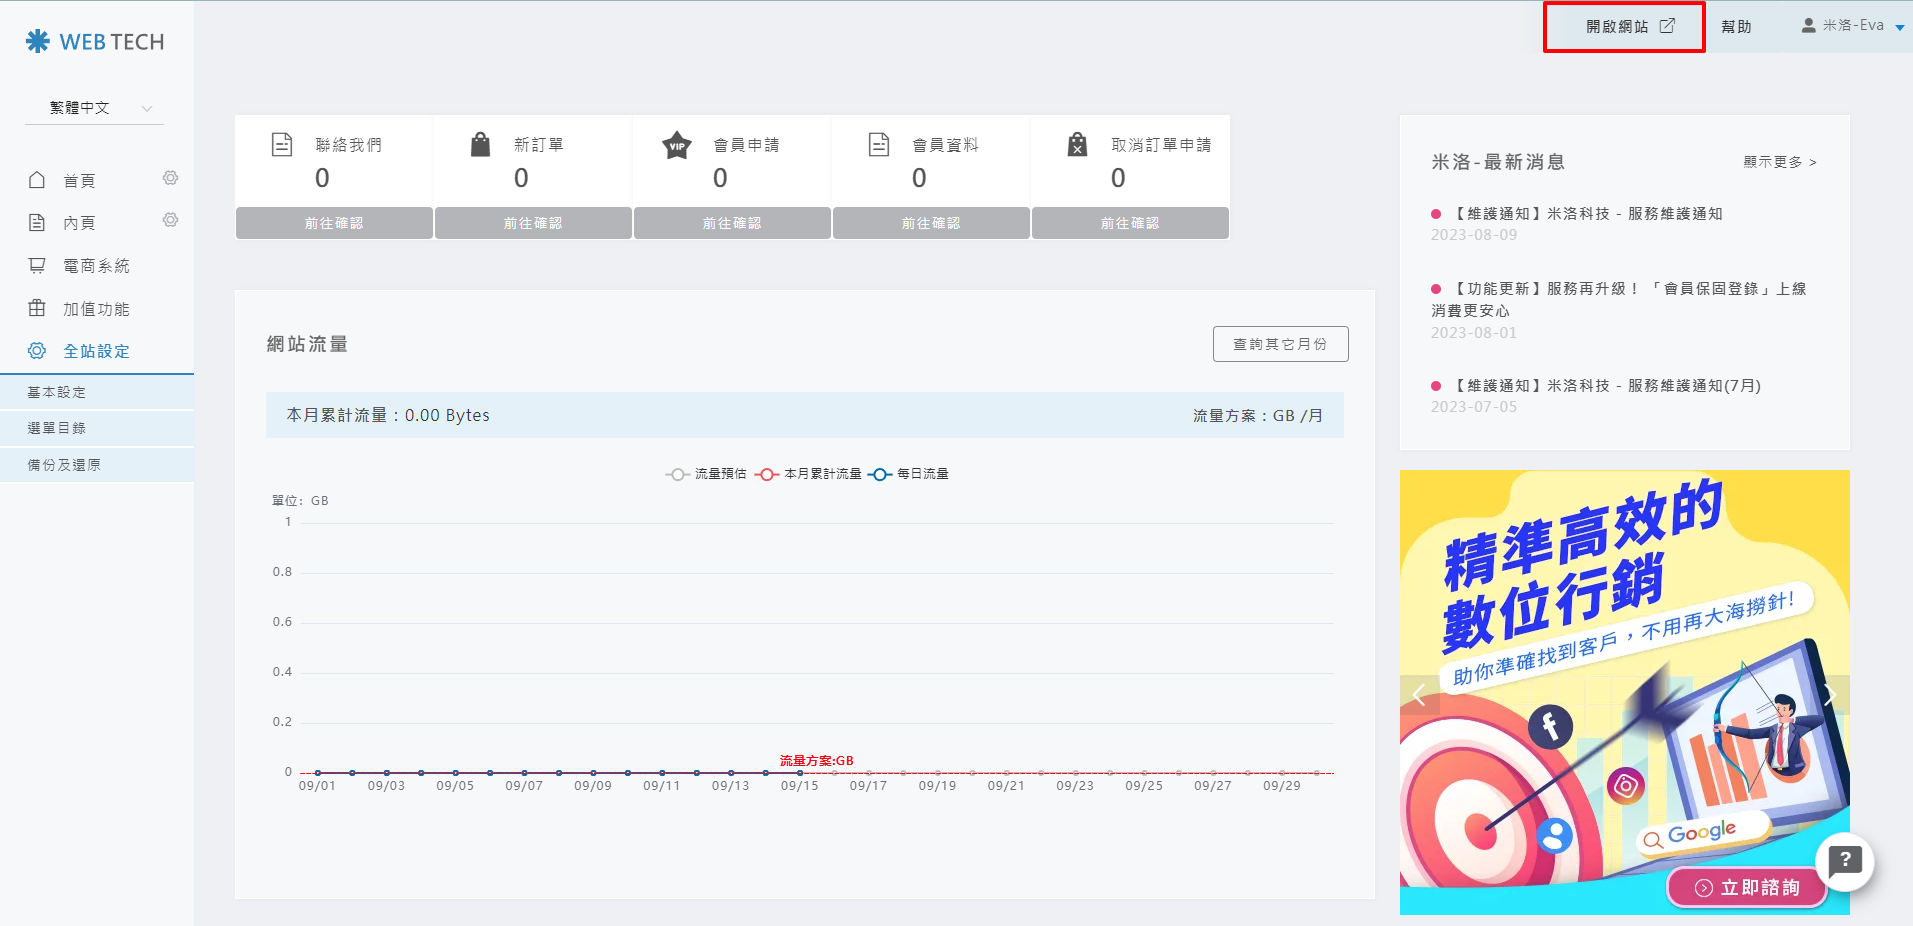Open the 繁體中文 language dropdown
The height and width of the screenshot is (926, 1913).
95,108
